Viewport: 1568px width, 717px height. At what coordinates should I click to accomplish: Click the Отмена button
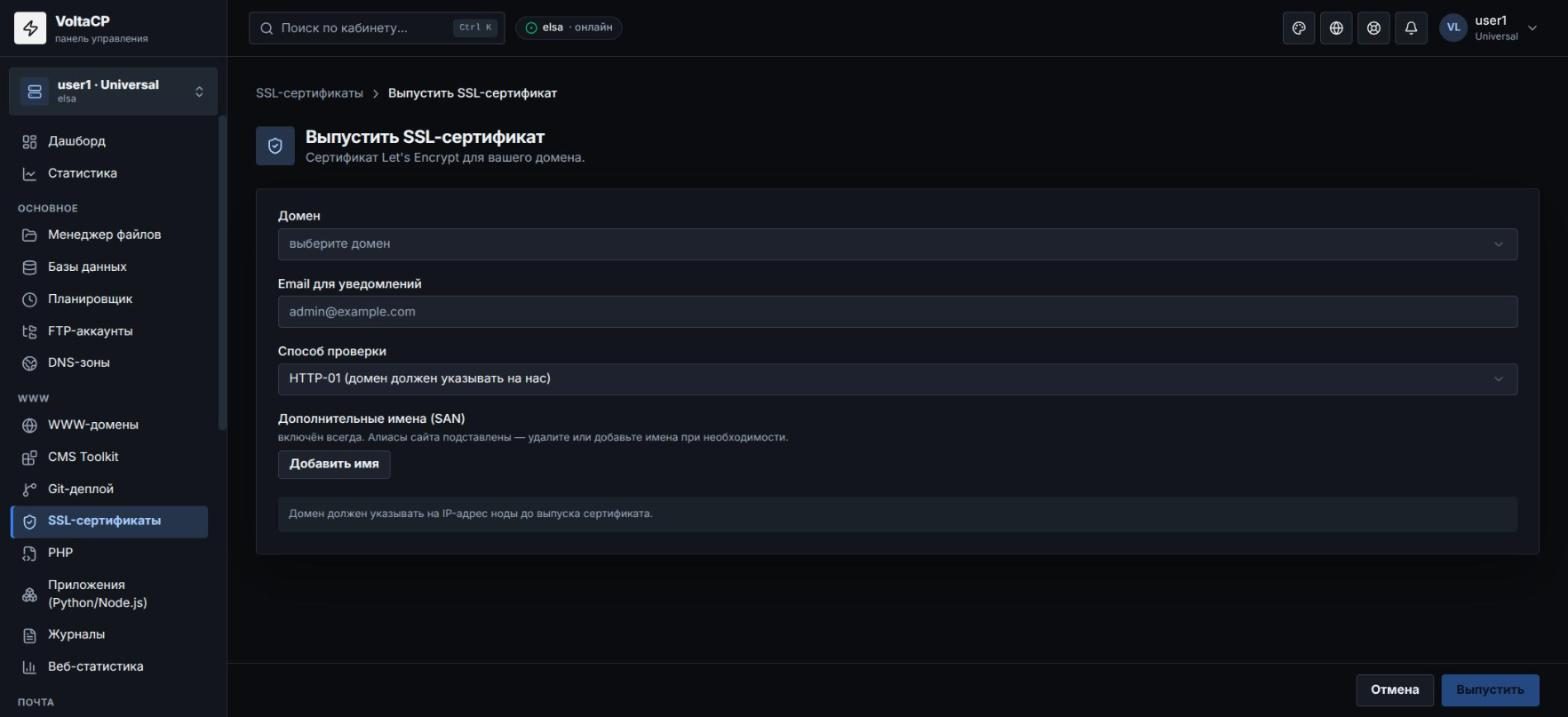[1394, 690]
